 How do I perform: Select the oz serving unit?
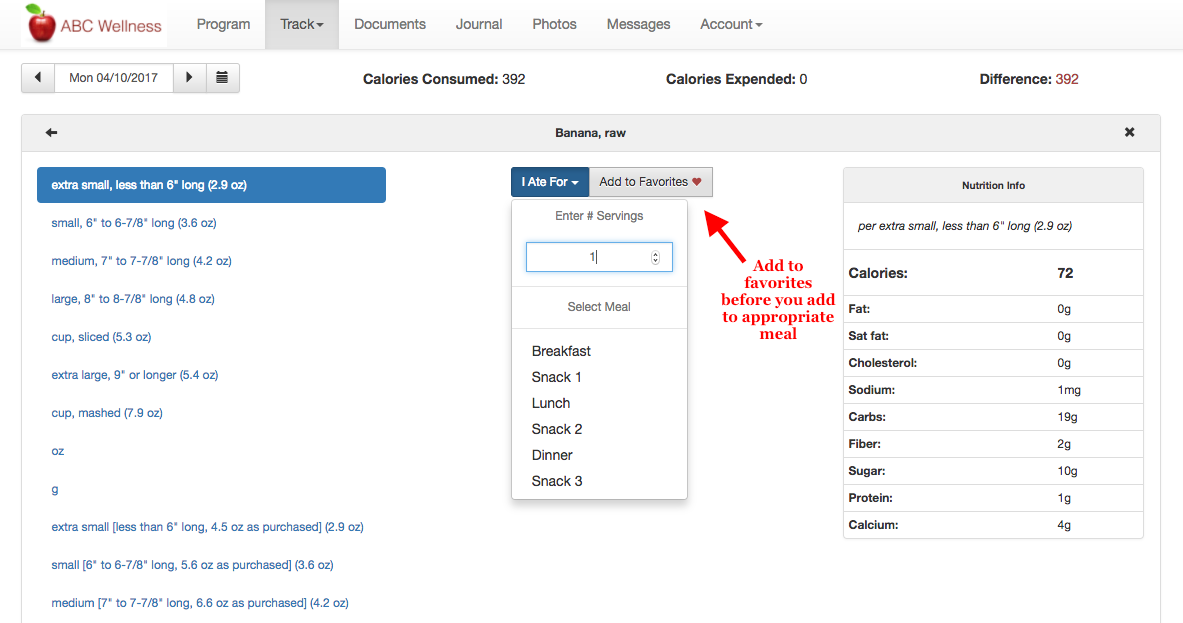tap(57, 451)
